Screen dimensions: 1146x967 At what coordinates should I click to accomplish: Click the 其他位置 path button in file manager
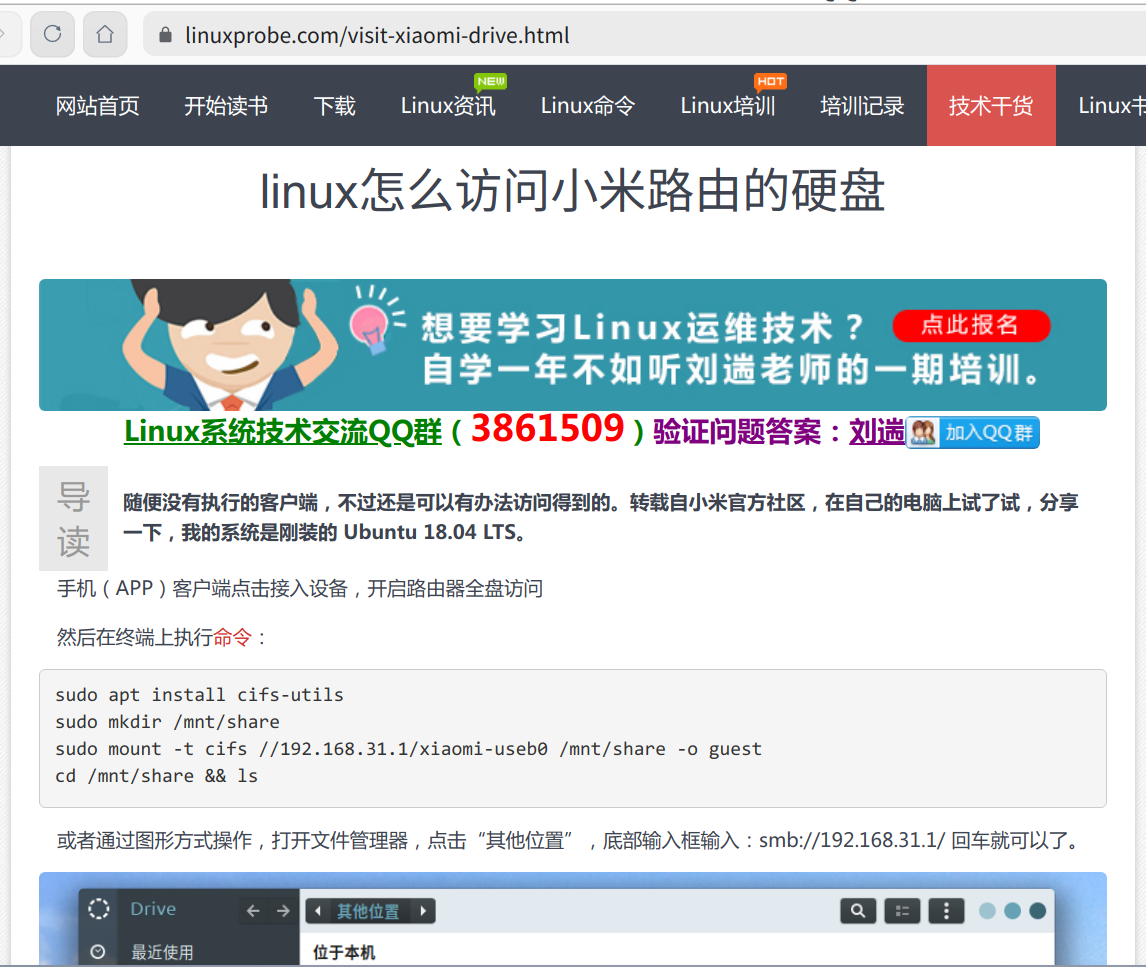(x=368, y=911)
